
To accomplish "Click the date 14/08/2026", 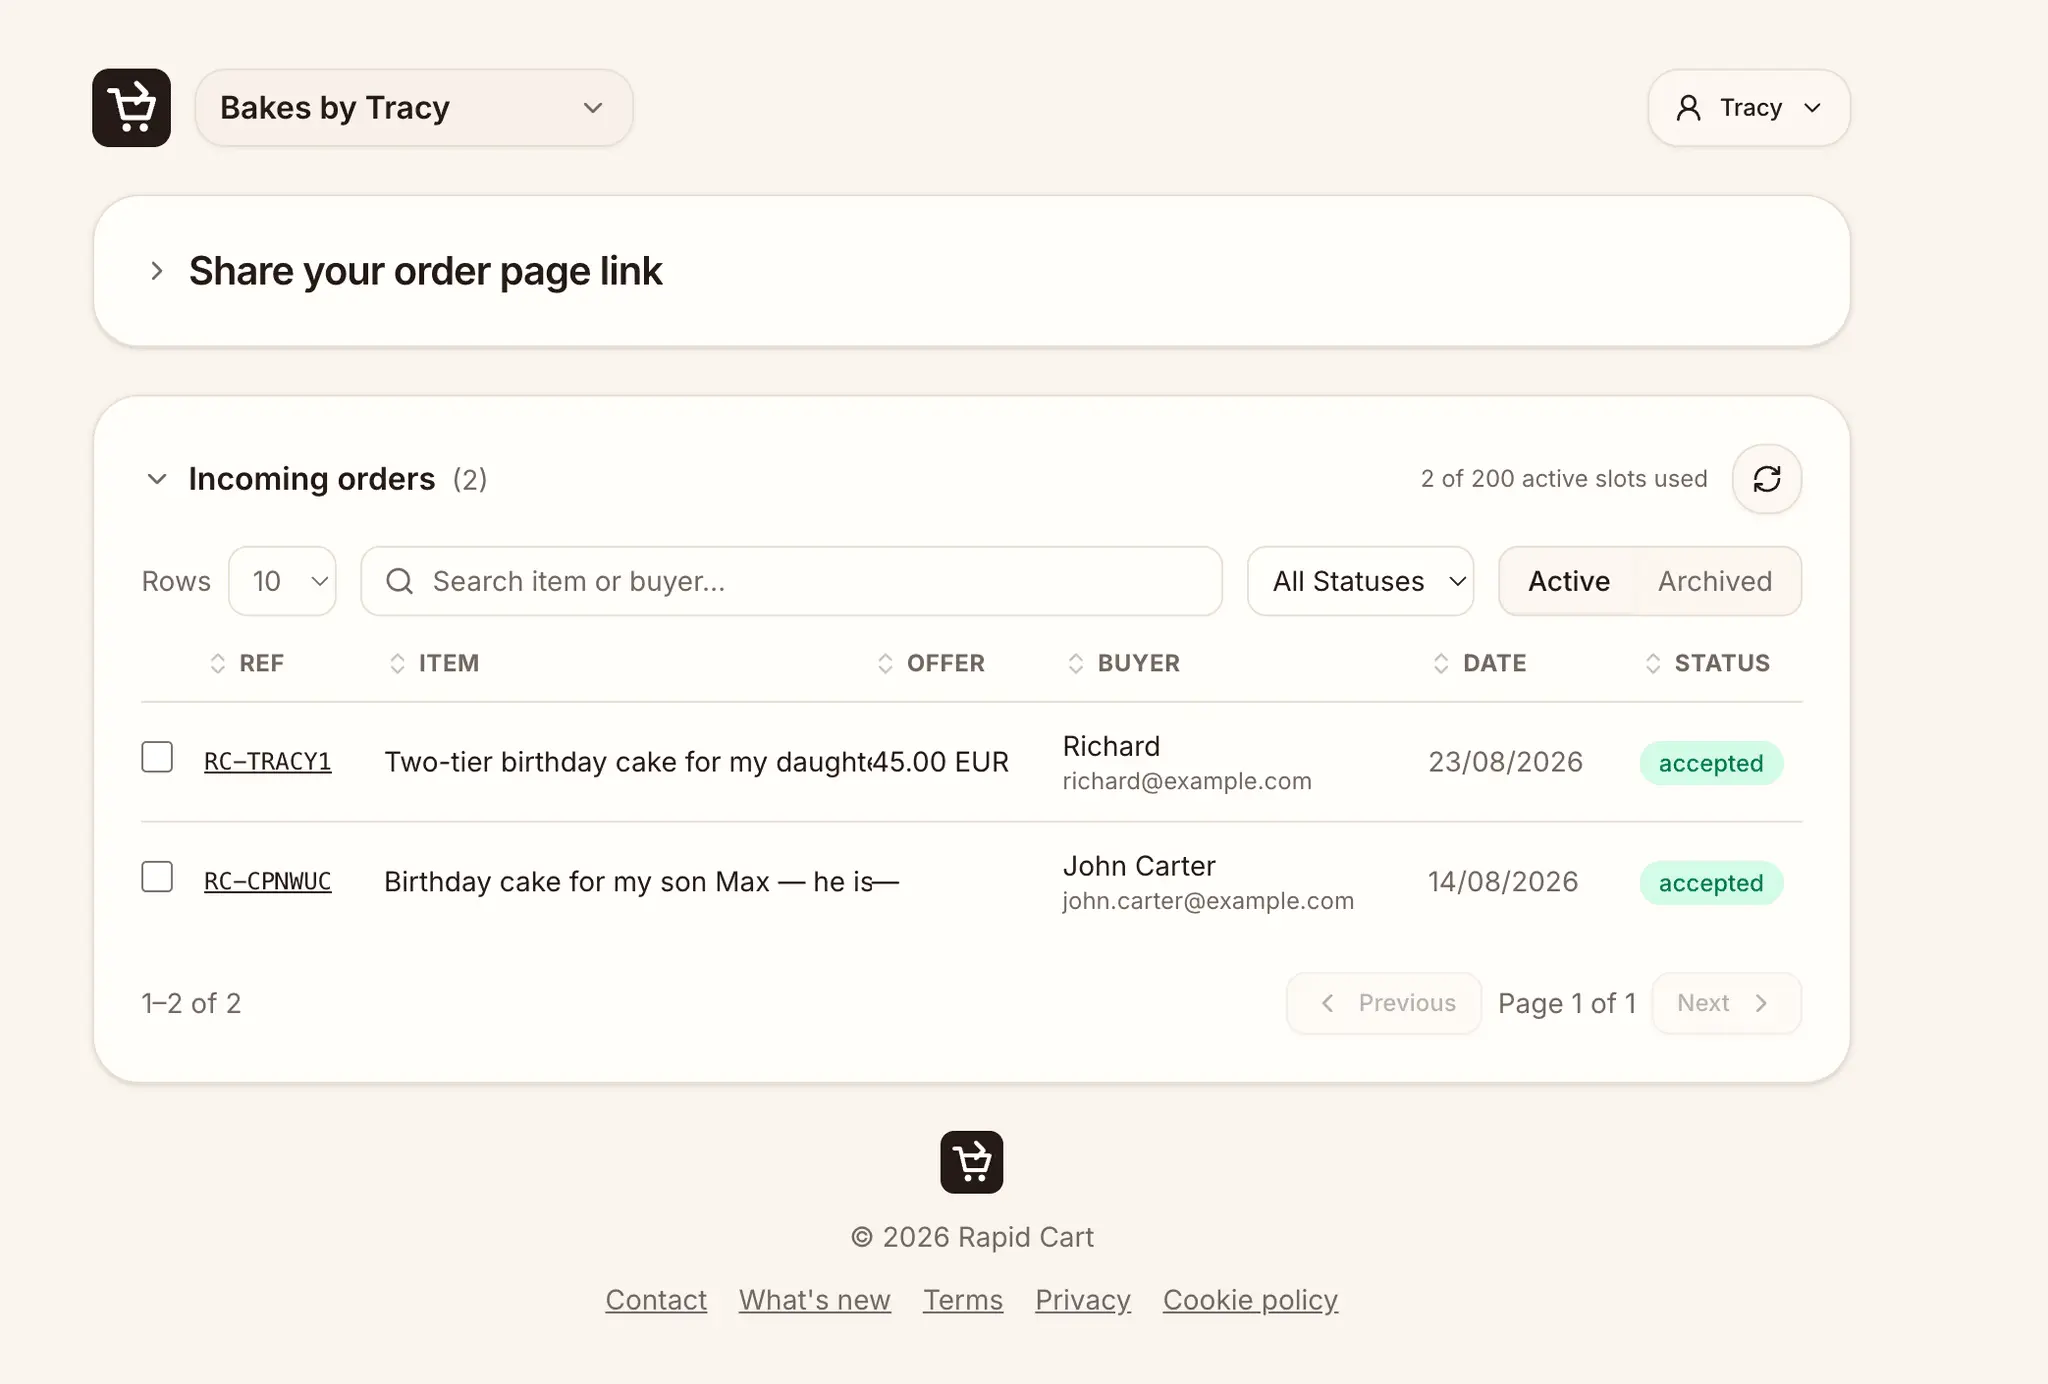I will click(x=1503, y=882).
